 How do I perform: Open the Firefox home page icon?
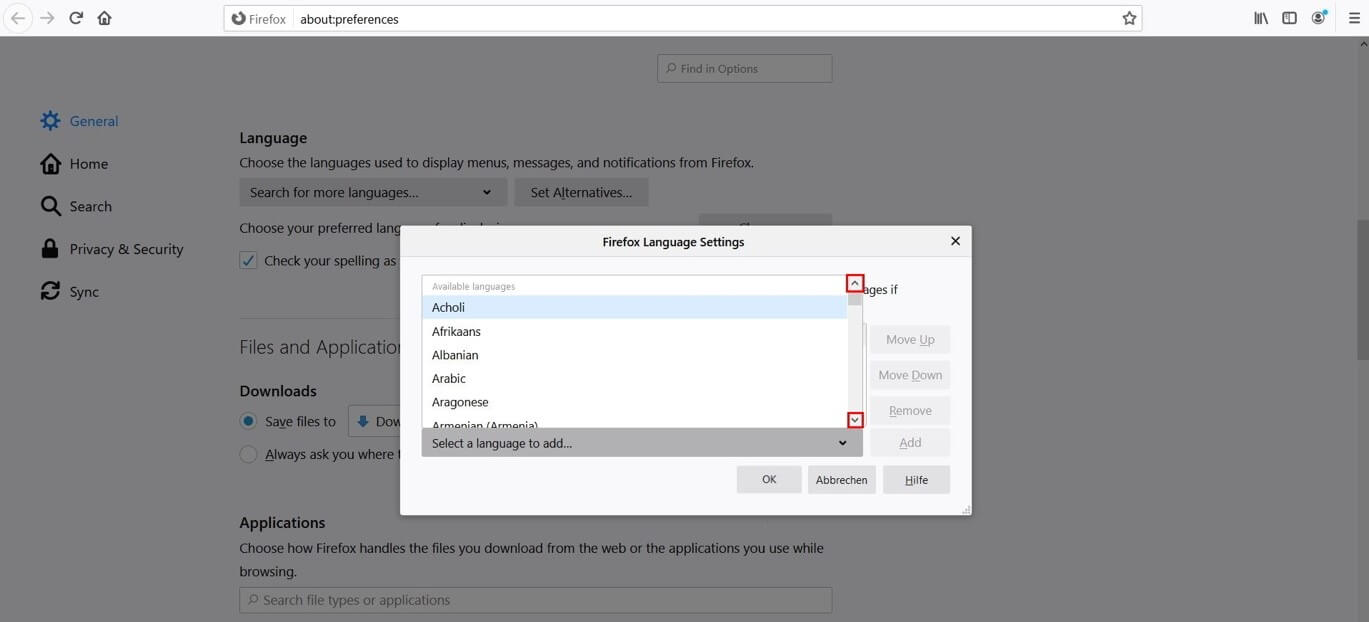[104, 18]
